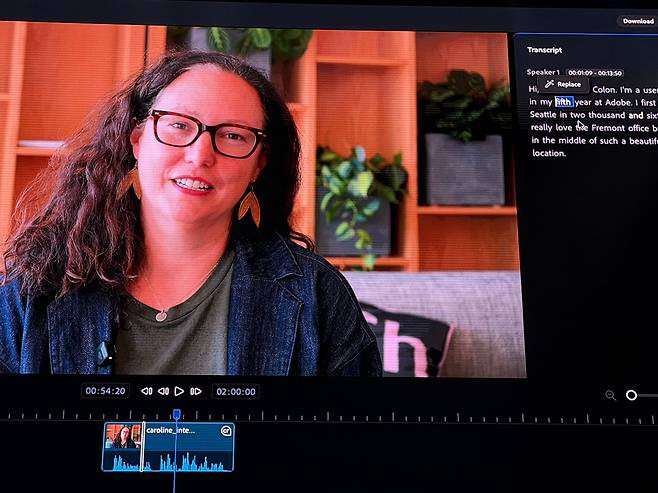Viewport: 658px width, 493px height.
Task: Click the blue playhead marker on ruler
Action: (176, 413)
